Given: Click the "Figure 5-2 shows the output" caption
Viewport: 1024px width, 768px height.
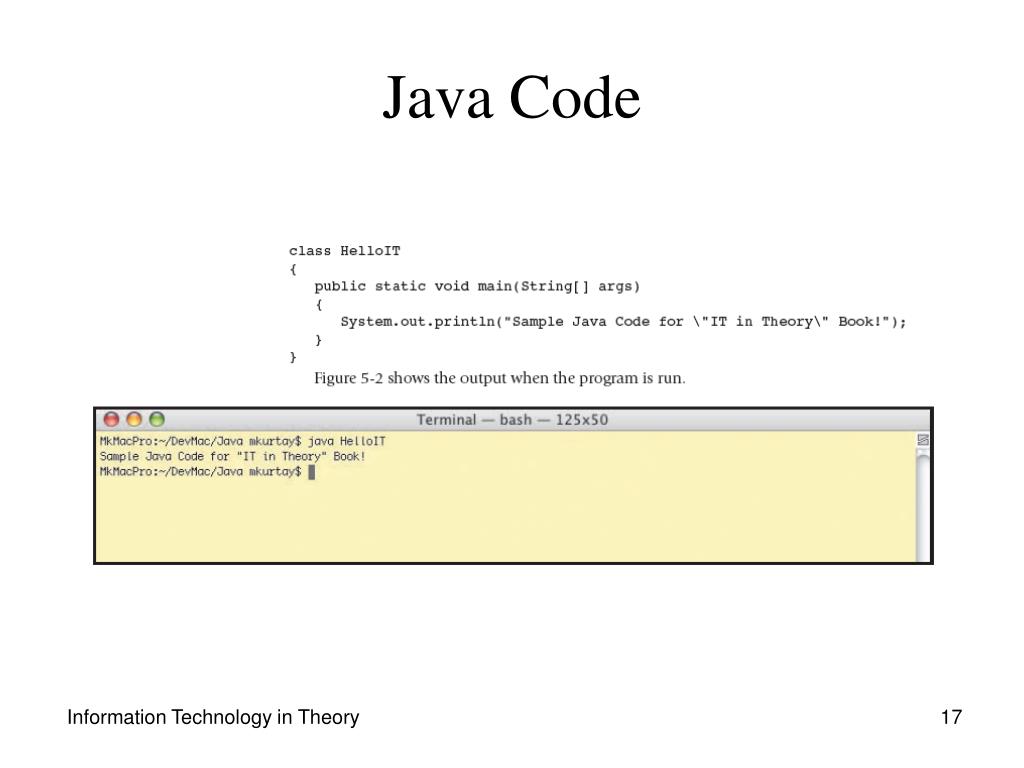Looking at the screenshot, I should click(500, 378).
